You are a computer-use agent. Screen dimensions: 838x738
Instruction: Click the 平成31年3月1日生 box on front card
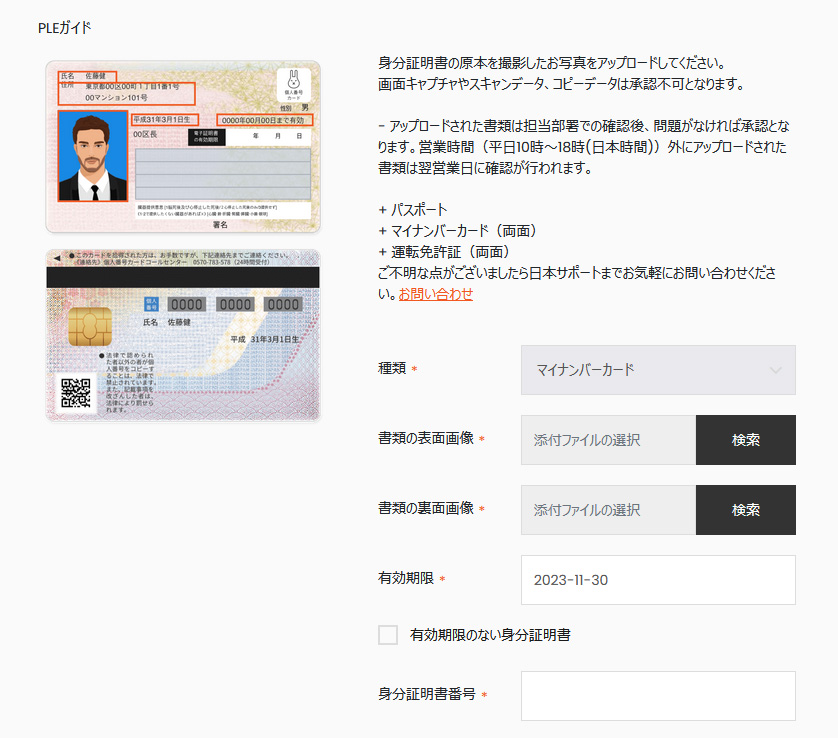(x=165, y=120)
